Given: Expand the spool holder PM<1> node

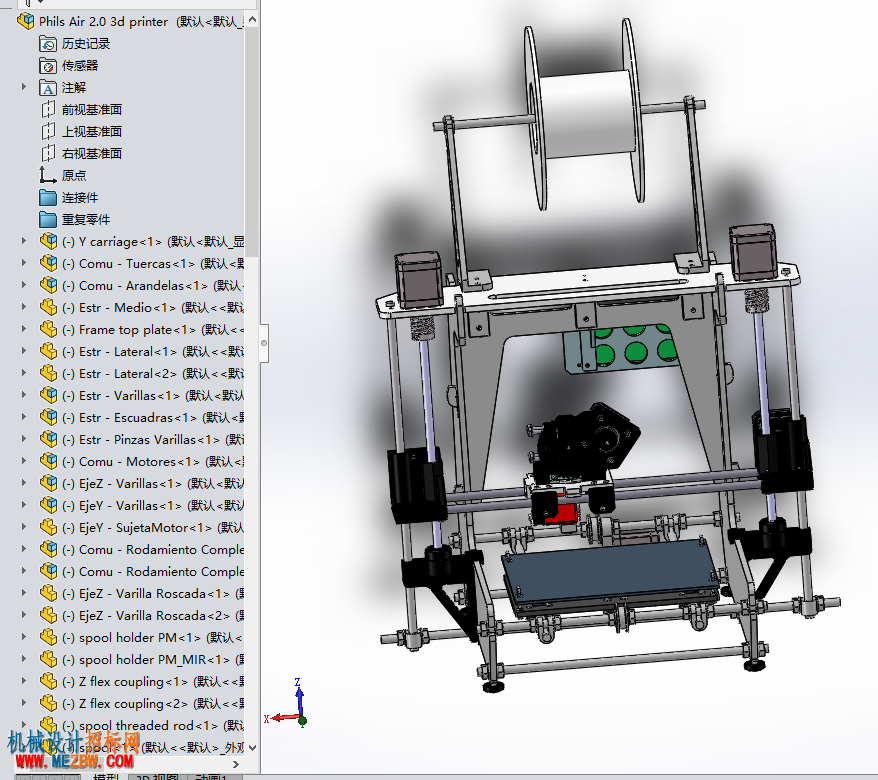Looking at the screenshot, I should [24, 637].
